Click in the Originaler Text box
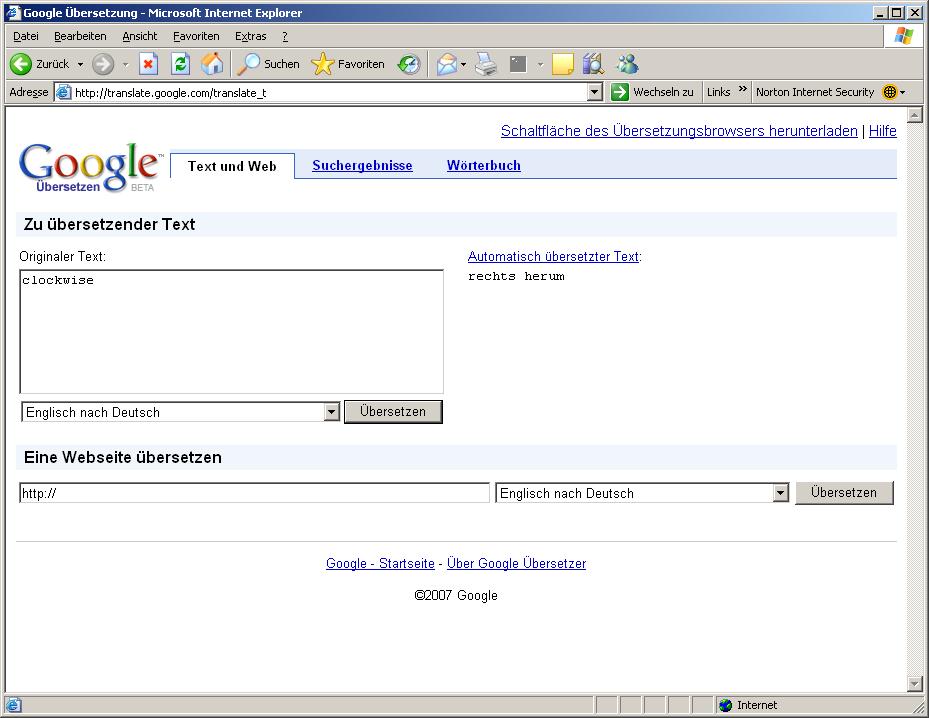The width and height of the screenshot is (929, 718). point(232,332)
